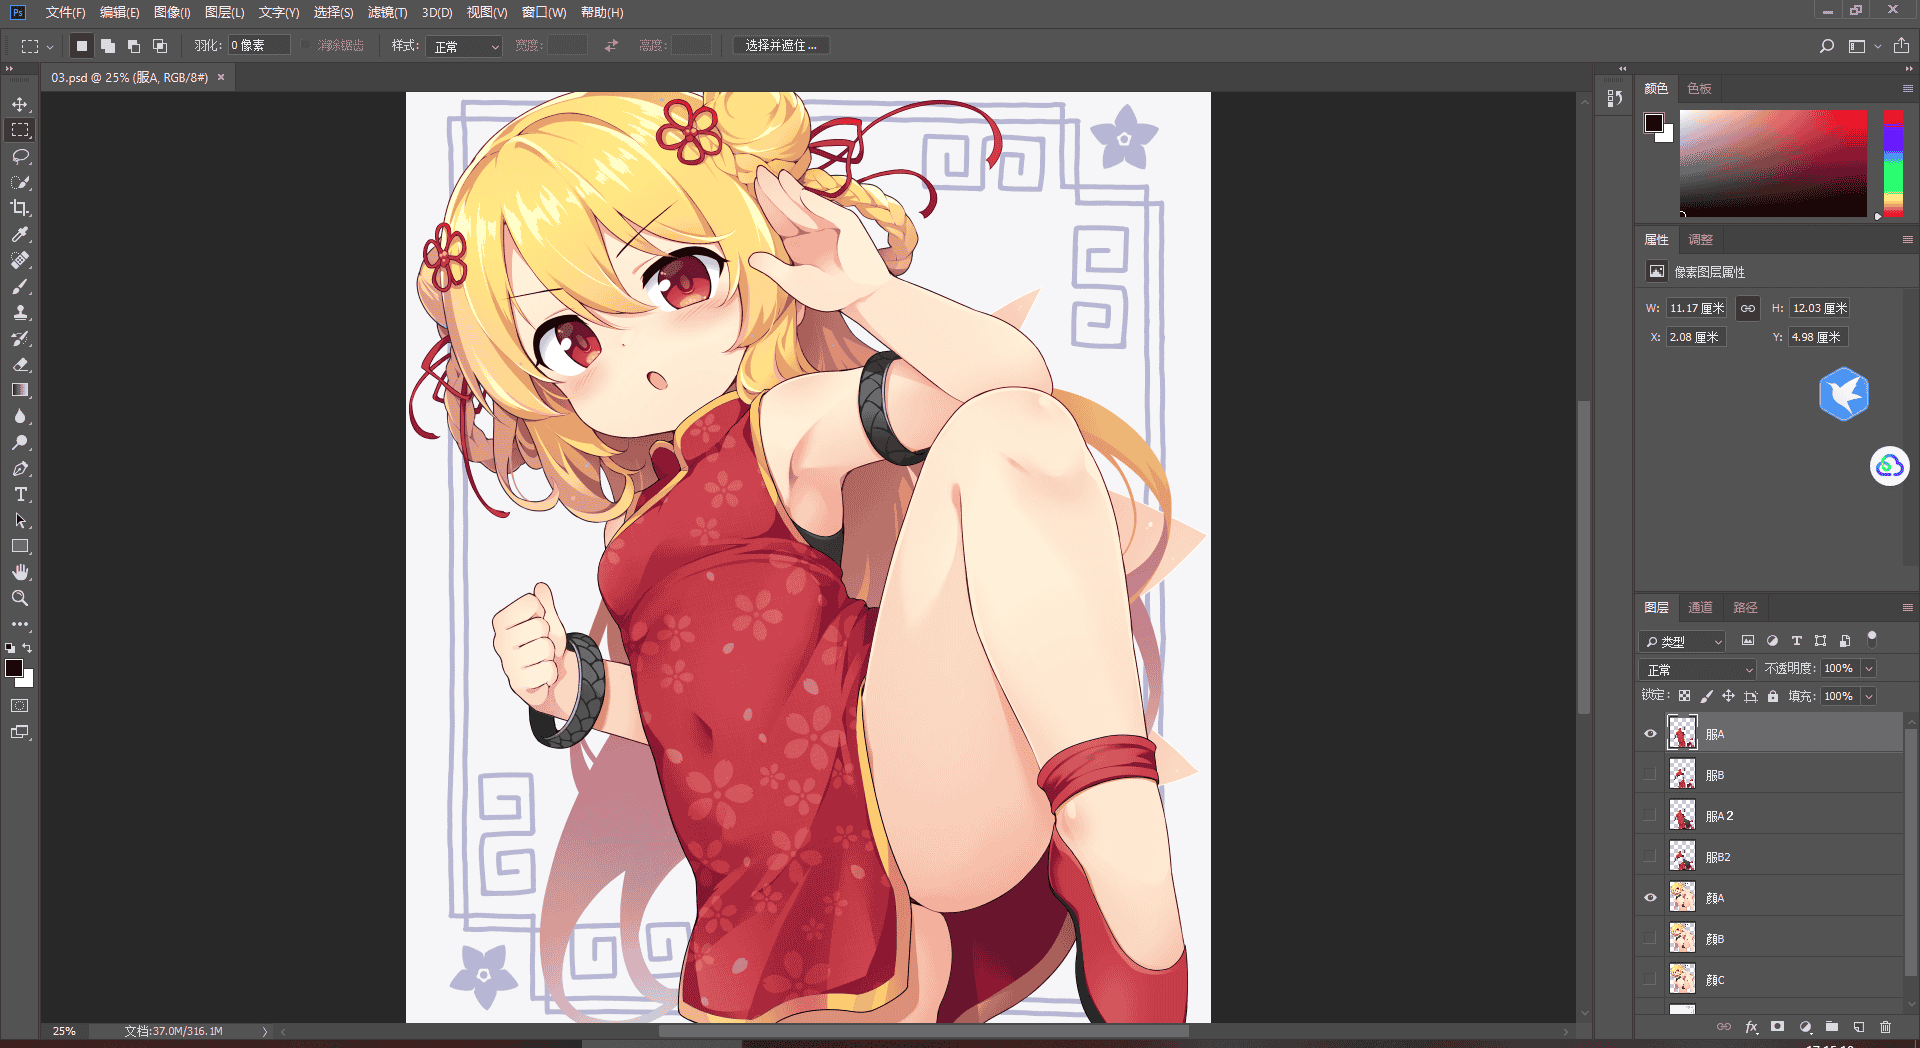Click the Intersect with selection icon
The height and width of the screenshot is (1048, 1920).
click(160, 46)
